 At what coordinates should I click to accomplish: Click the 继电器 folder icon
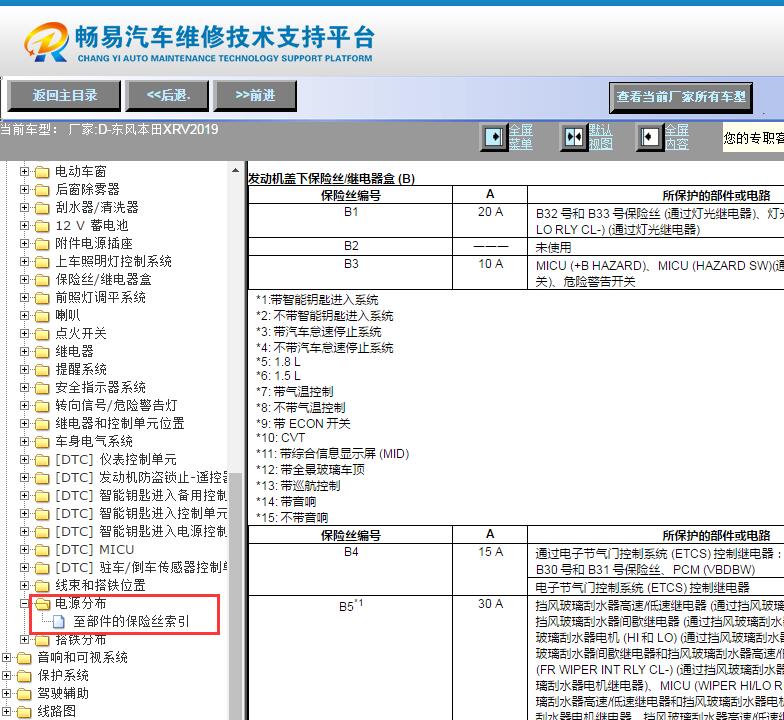point(42,352)
